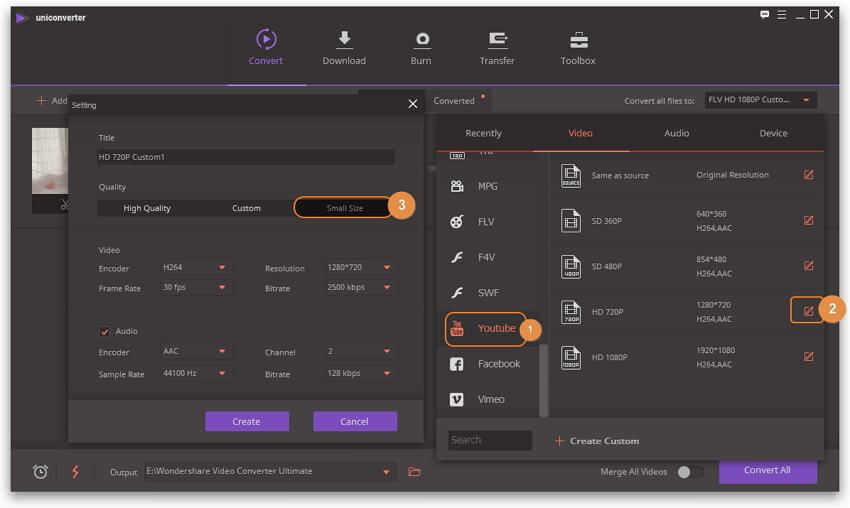The image size is (850, 508).
Task: Select Small Size quality option
Action: pyautogui.click(x=344, y=208)
